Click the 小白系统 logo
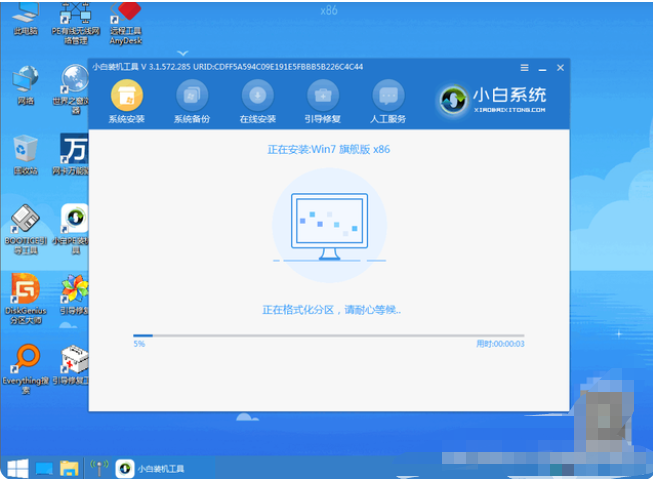653x479 pixels. [495, 99]
